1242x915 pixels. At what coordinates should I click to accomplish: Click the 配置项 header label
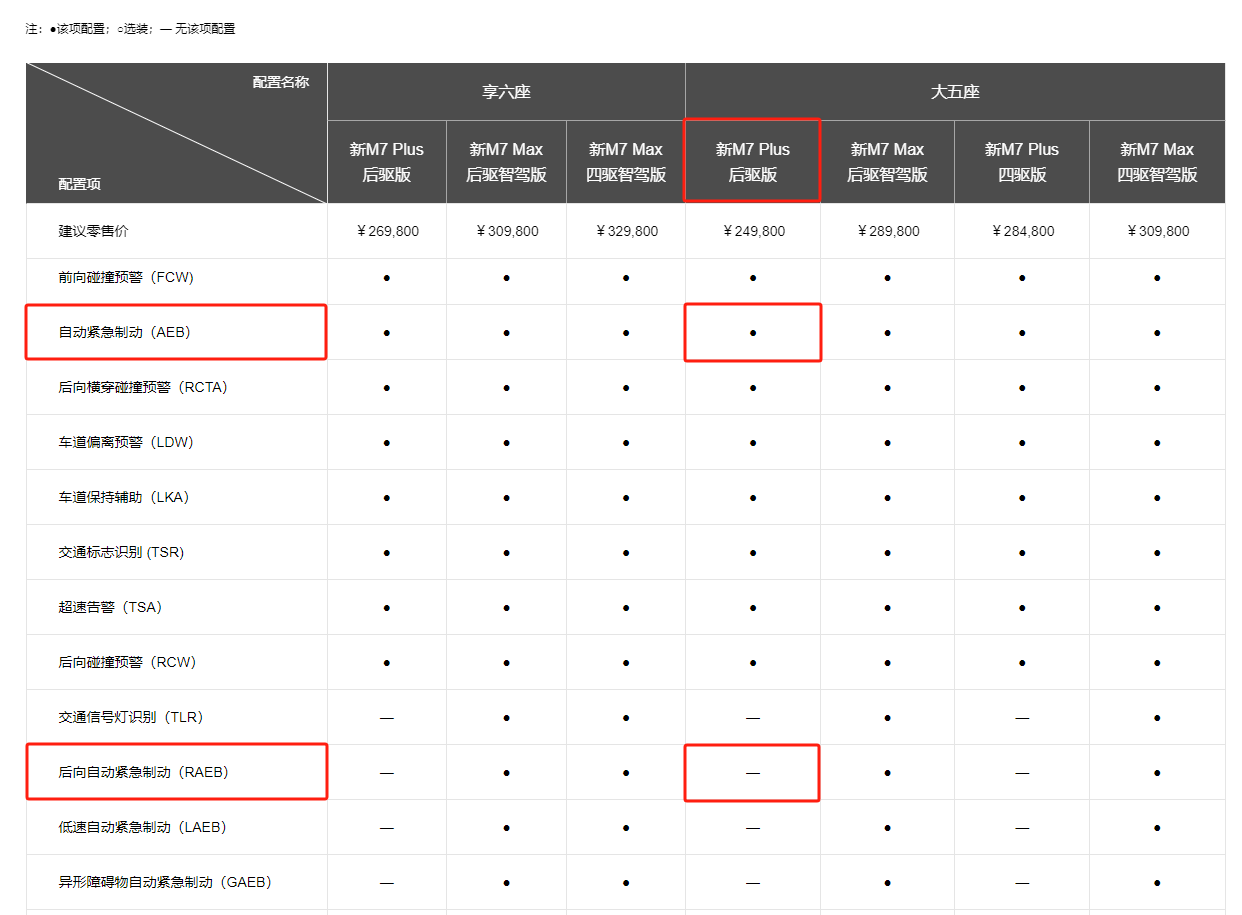click(x=80, y=184)
